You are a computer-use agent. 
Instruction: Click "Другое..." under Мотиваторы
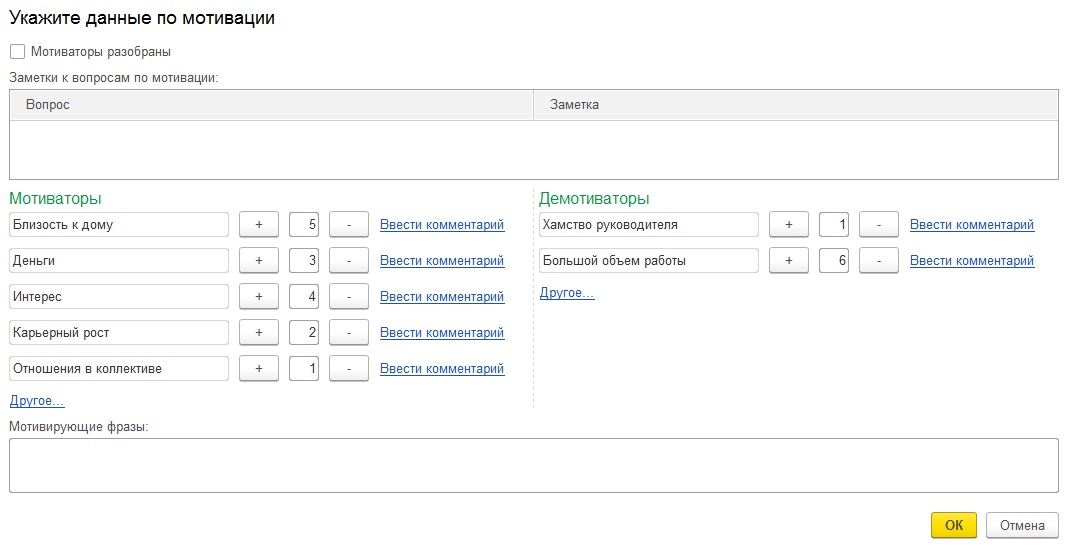(x=37, y=401)
